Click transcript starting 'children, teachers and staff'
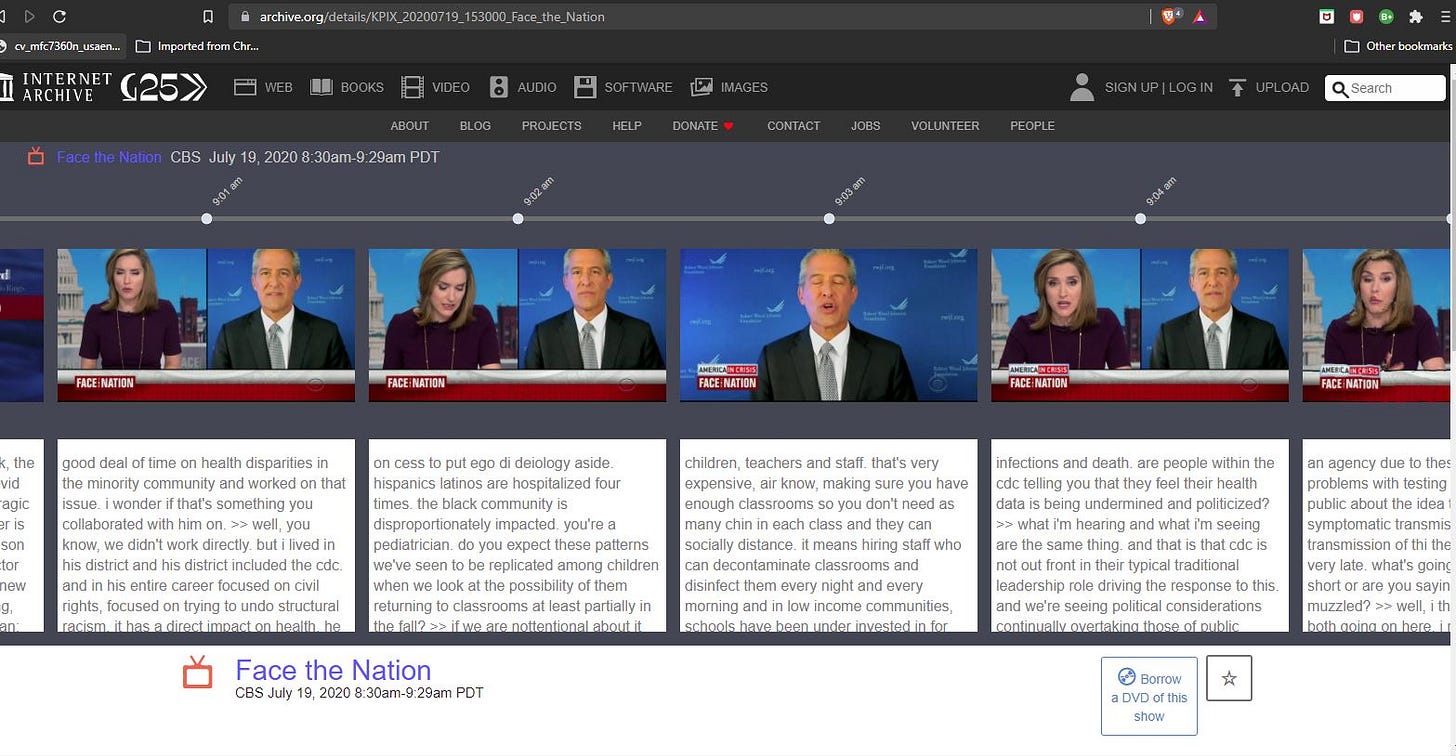1456x756 pixels. (x=828, y=535)
